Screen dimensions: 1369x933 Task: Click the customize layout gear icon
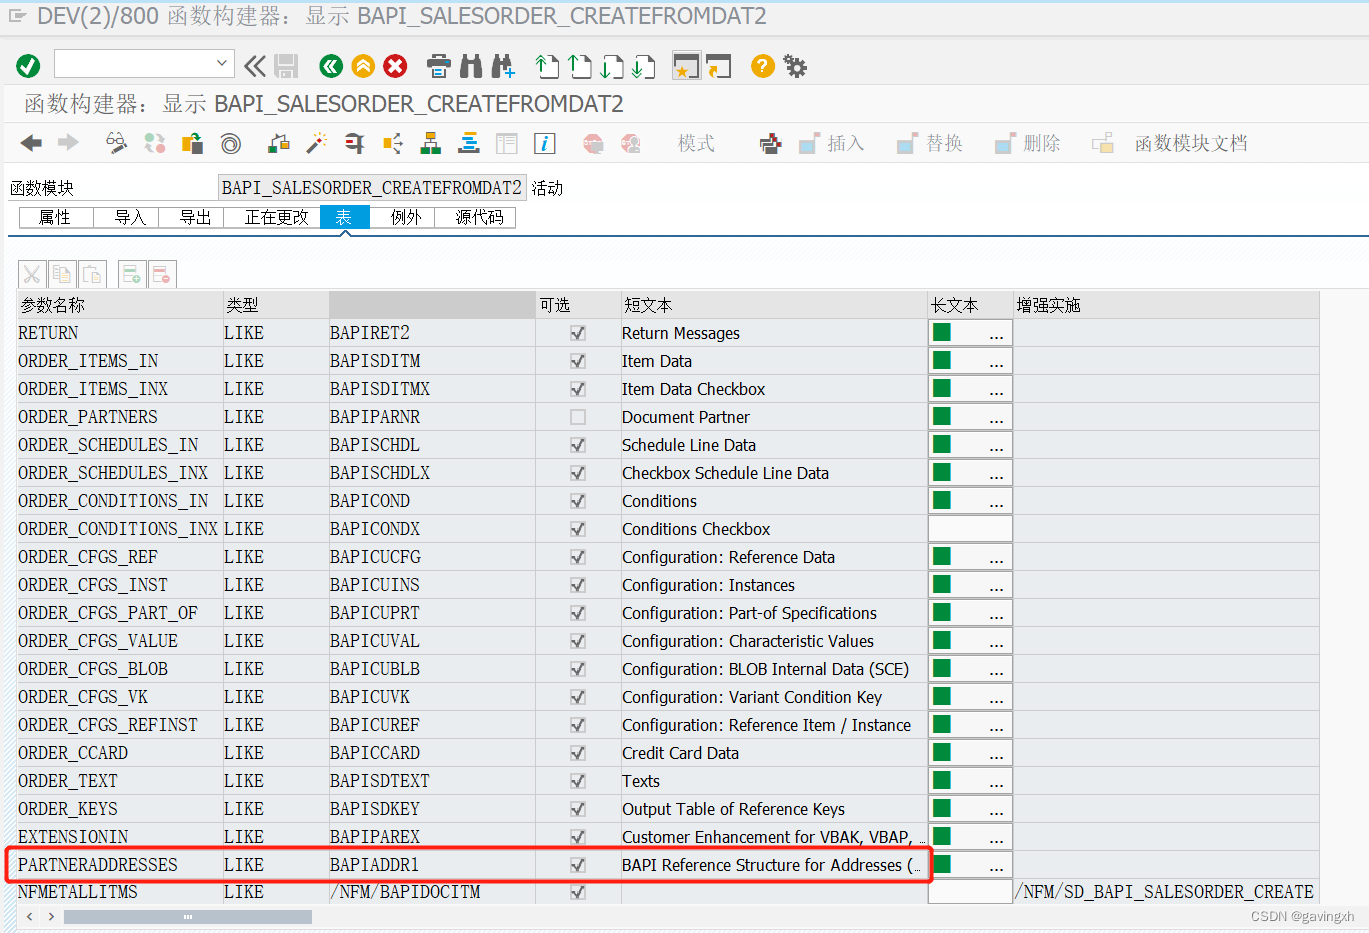(x=793, y=66)
